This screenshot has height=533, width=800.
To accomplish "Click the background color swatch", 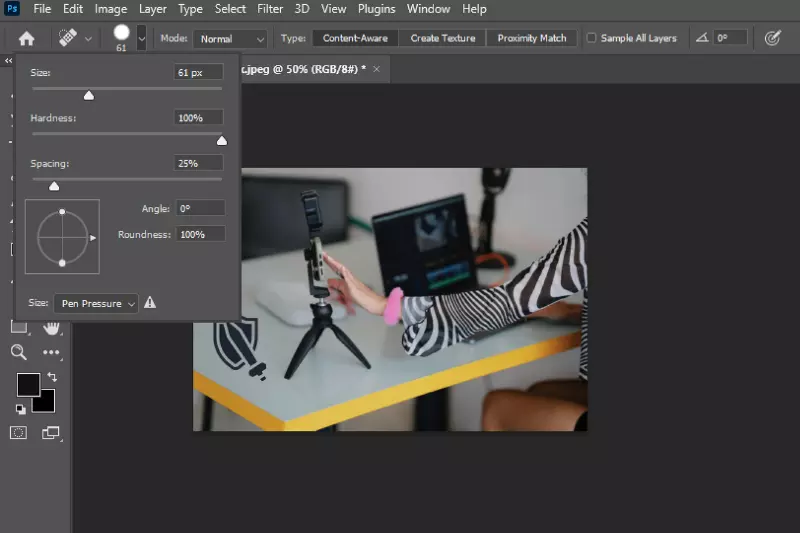I will pyautogui.click(x=47, y=404).
